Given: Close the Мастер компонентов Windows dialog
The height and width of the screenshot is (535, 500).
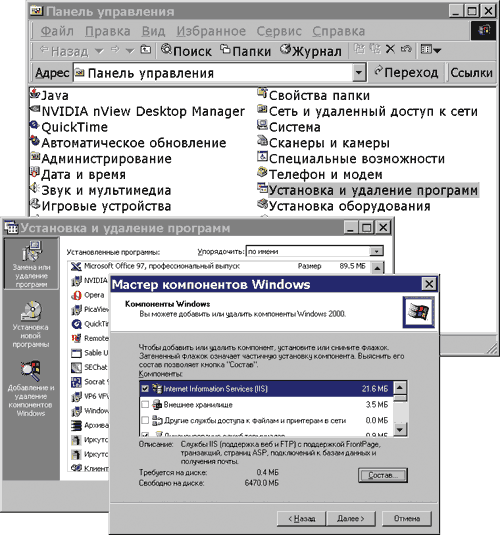Looking at the screenshot, I should [x=429, y=284].
